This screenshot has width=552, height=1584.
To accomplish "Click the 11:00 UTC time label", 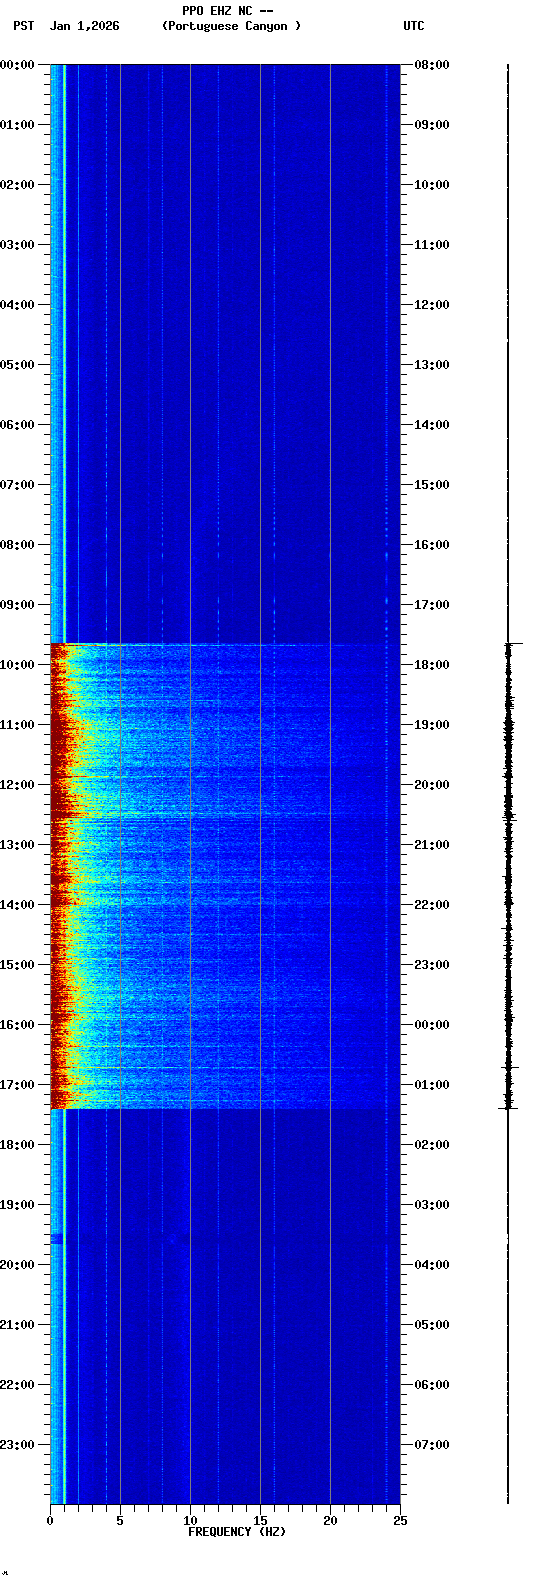I will pyautogui.click(x=432, y=245).
